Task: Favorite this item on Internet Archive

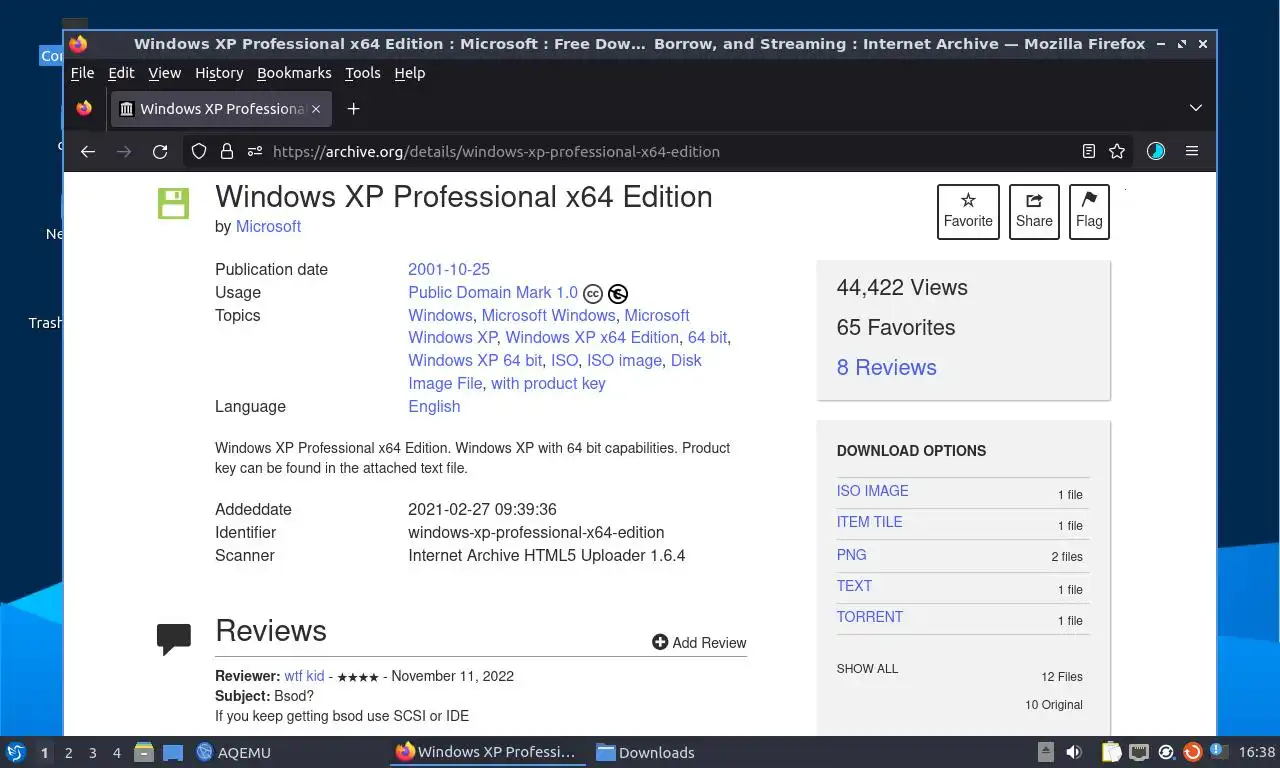Action: [x=968, y=212]
